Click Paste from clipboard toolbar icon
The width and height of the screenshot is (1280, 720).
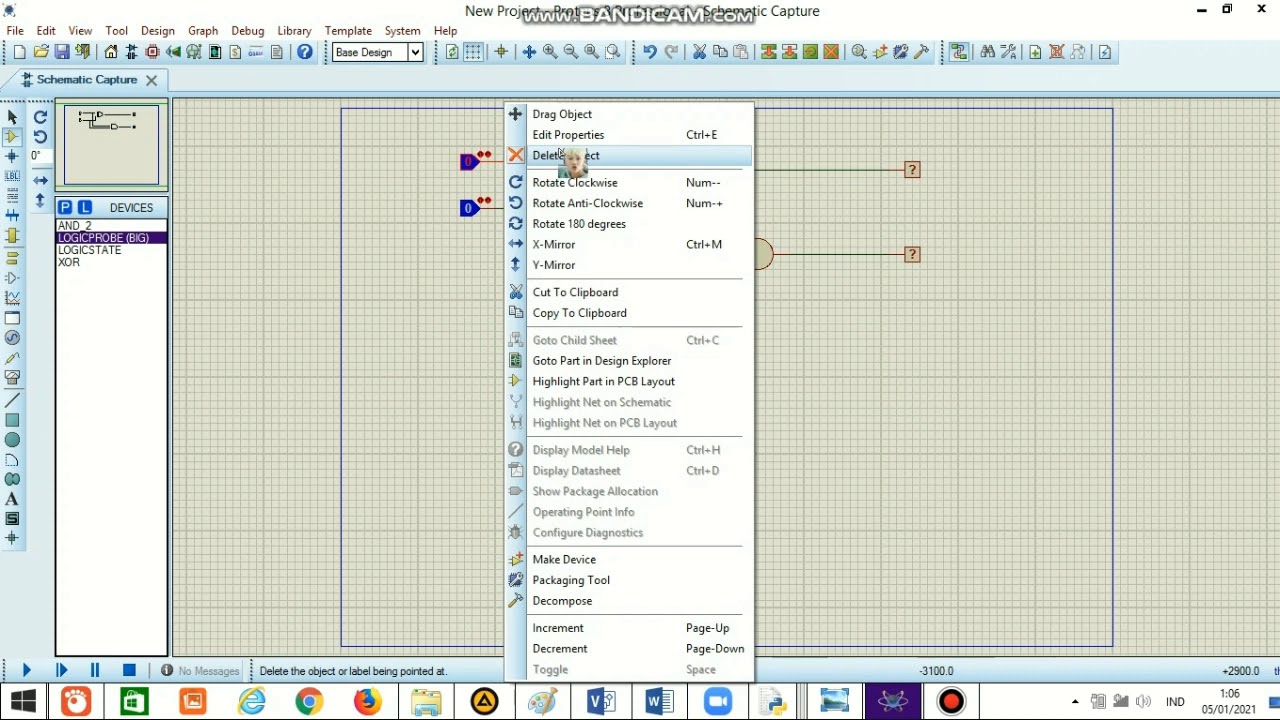click(741, 52)
